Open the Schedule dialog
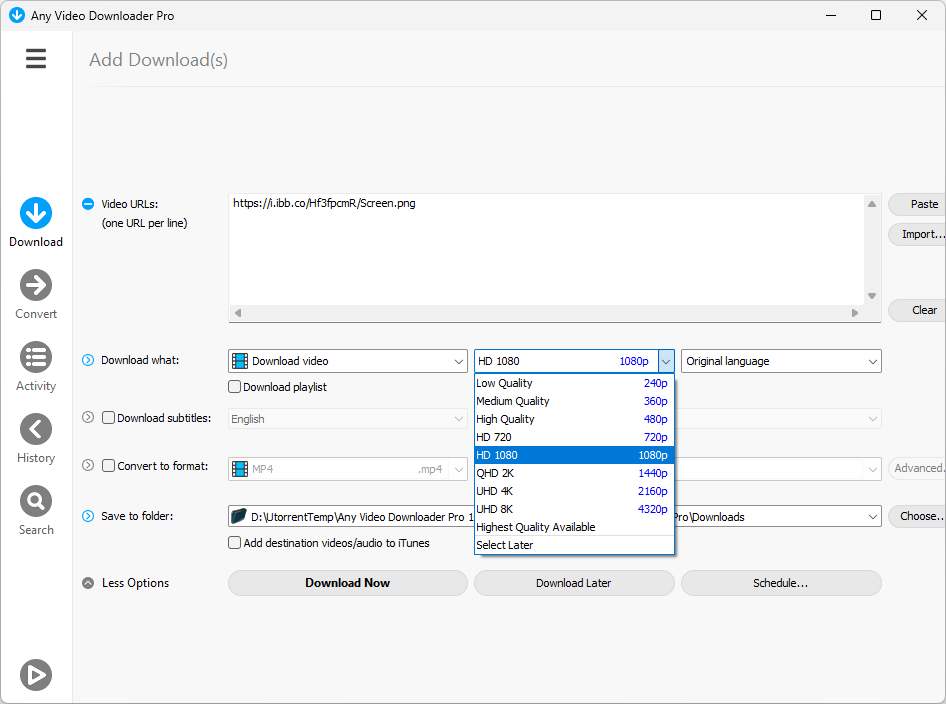Viewport: 946px width, 704px height. (x=781, y=583)
